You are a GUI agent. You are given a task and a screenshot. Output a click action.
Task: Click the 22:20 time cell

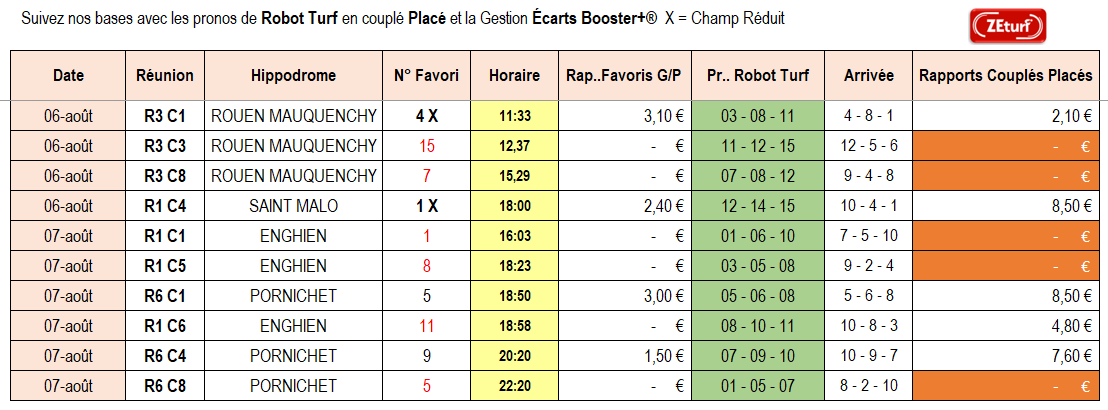point(514,386)
